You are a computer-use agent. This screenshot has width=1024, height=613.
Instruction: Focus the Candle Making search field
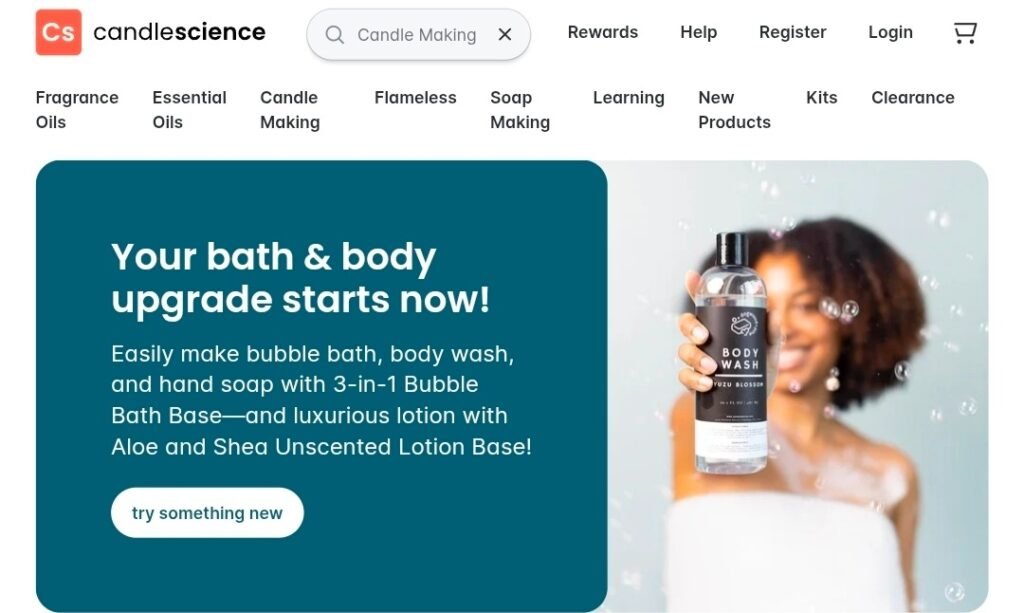[417, 35]
